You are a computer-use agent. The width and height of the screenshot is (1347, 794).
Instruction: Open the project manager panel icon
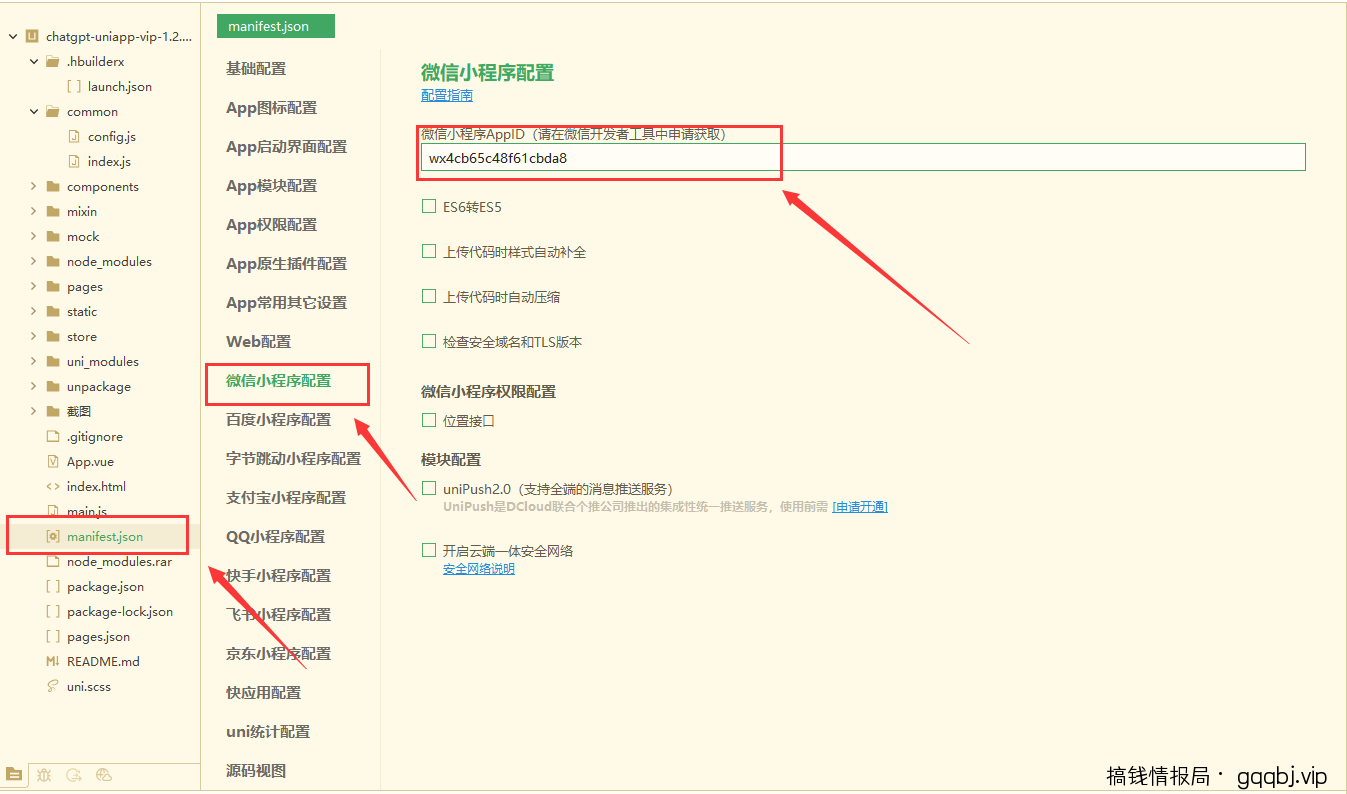click(15, 775)
